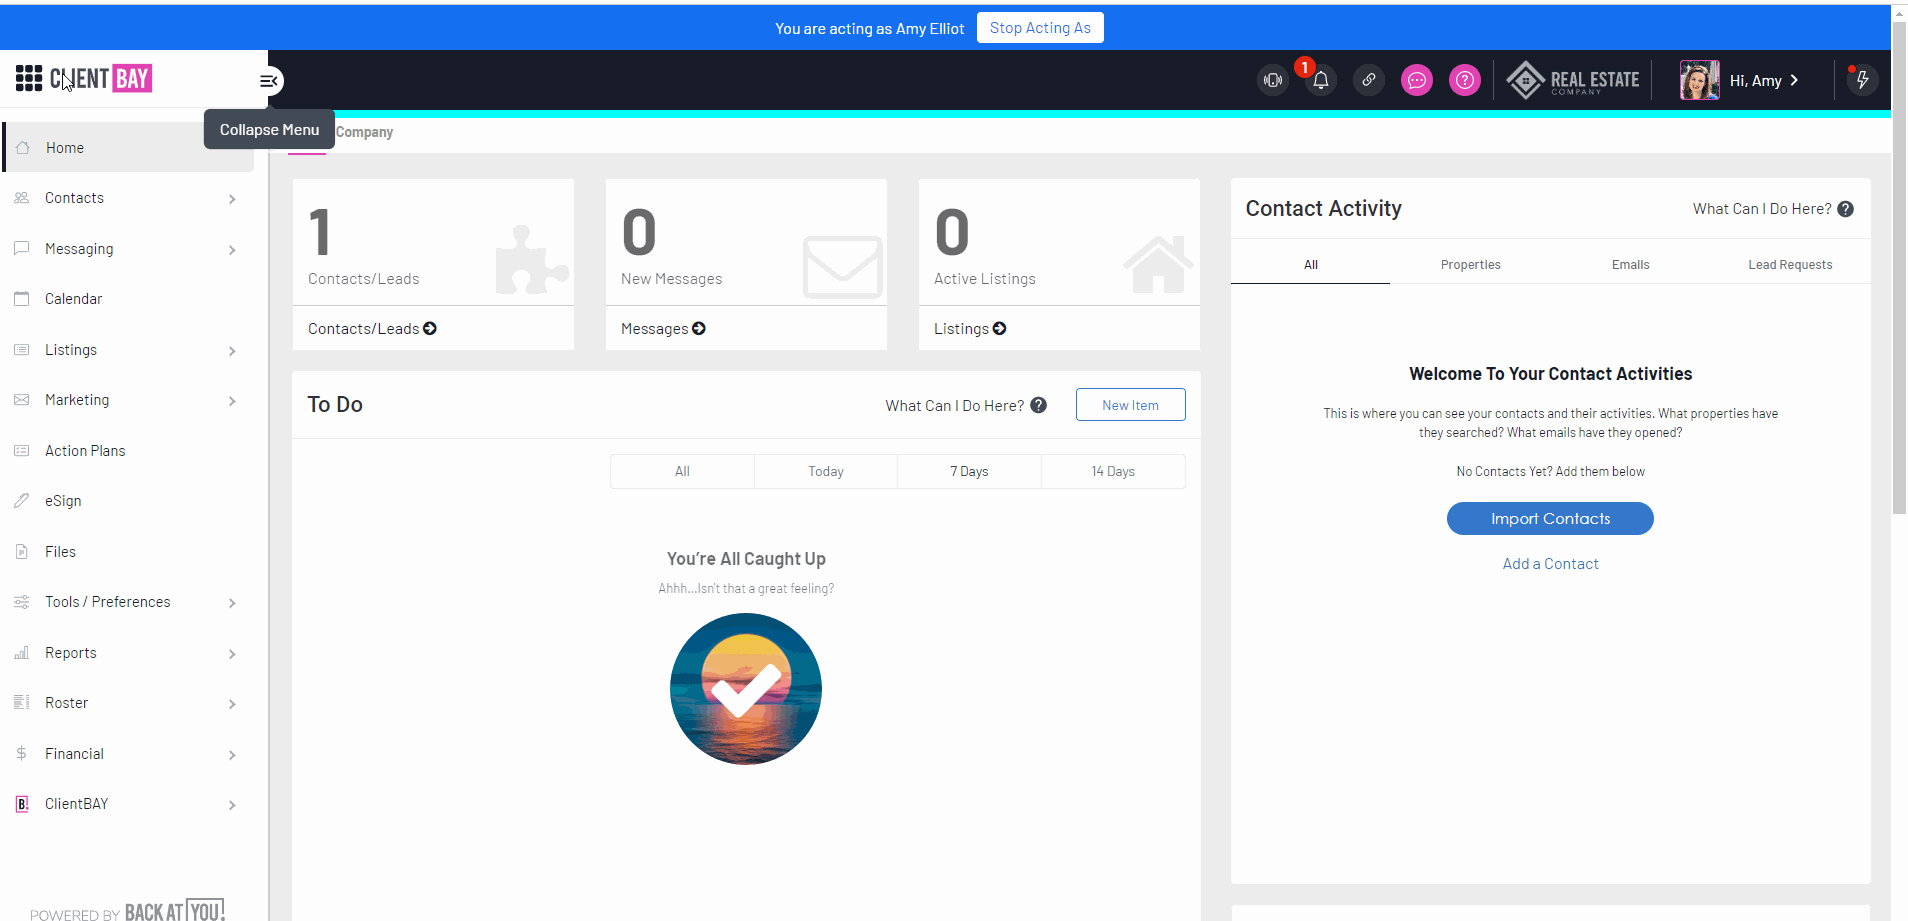Click the Stop Acting As button

pyautogui.click(x=1040, y=28)
